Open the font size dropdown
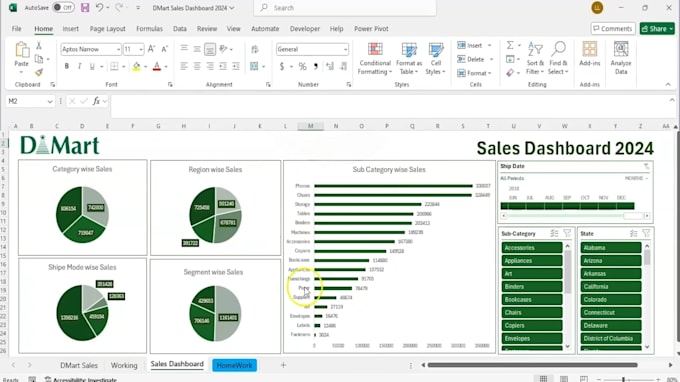 pos(141,49)
